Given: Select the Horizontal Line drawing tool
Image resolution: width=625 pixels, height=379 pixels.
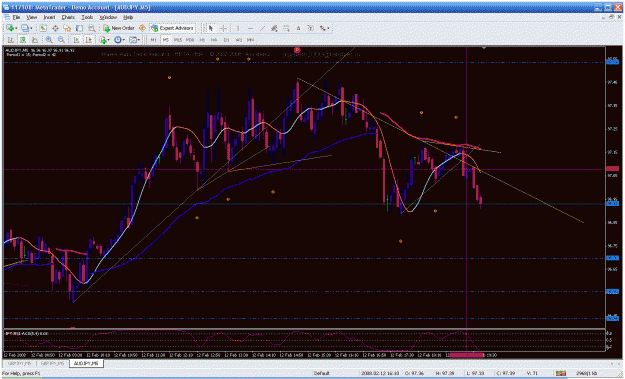Looking at the screenshot, I should (x=250, y=28).
